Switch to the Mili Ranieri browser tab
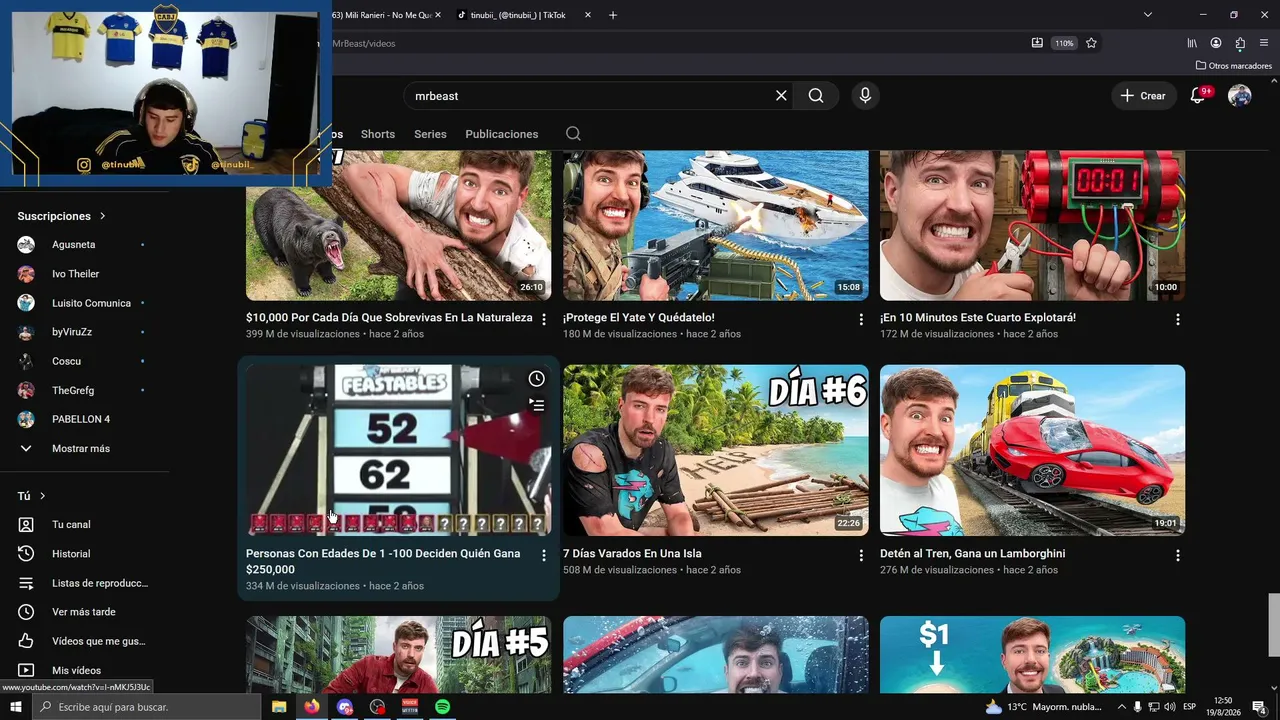Viewport: 1280px width, 720px height. [385, 15]
